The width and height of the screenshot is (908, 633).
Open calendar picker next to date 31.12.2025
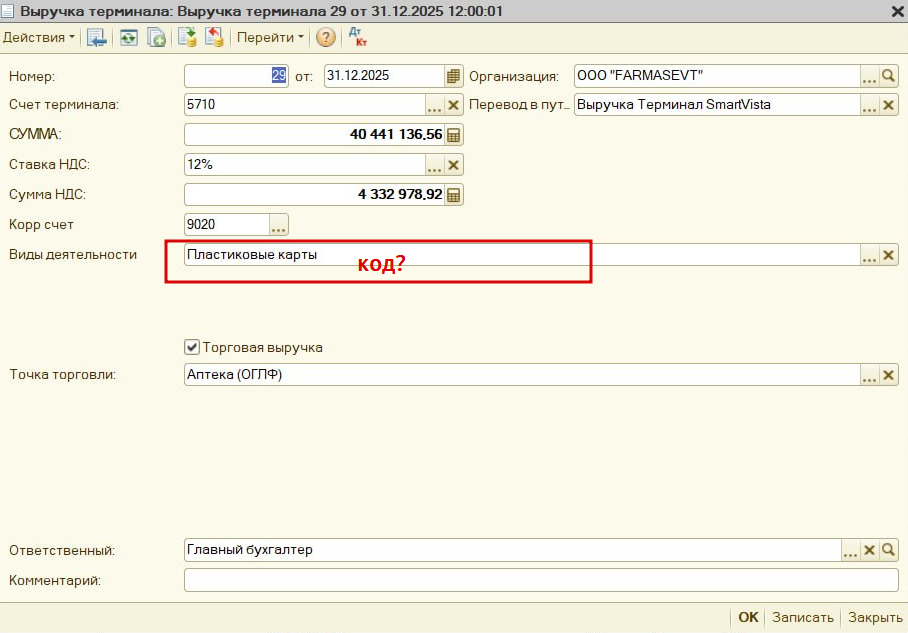(453, 76)
